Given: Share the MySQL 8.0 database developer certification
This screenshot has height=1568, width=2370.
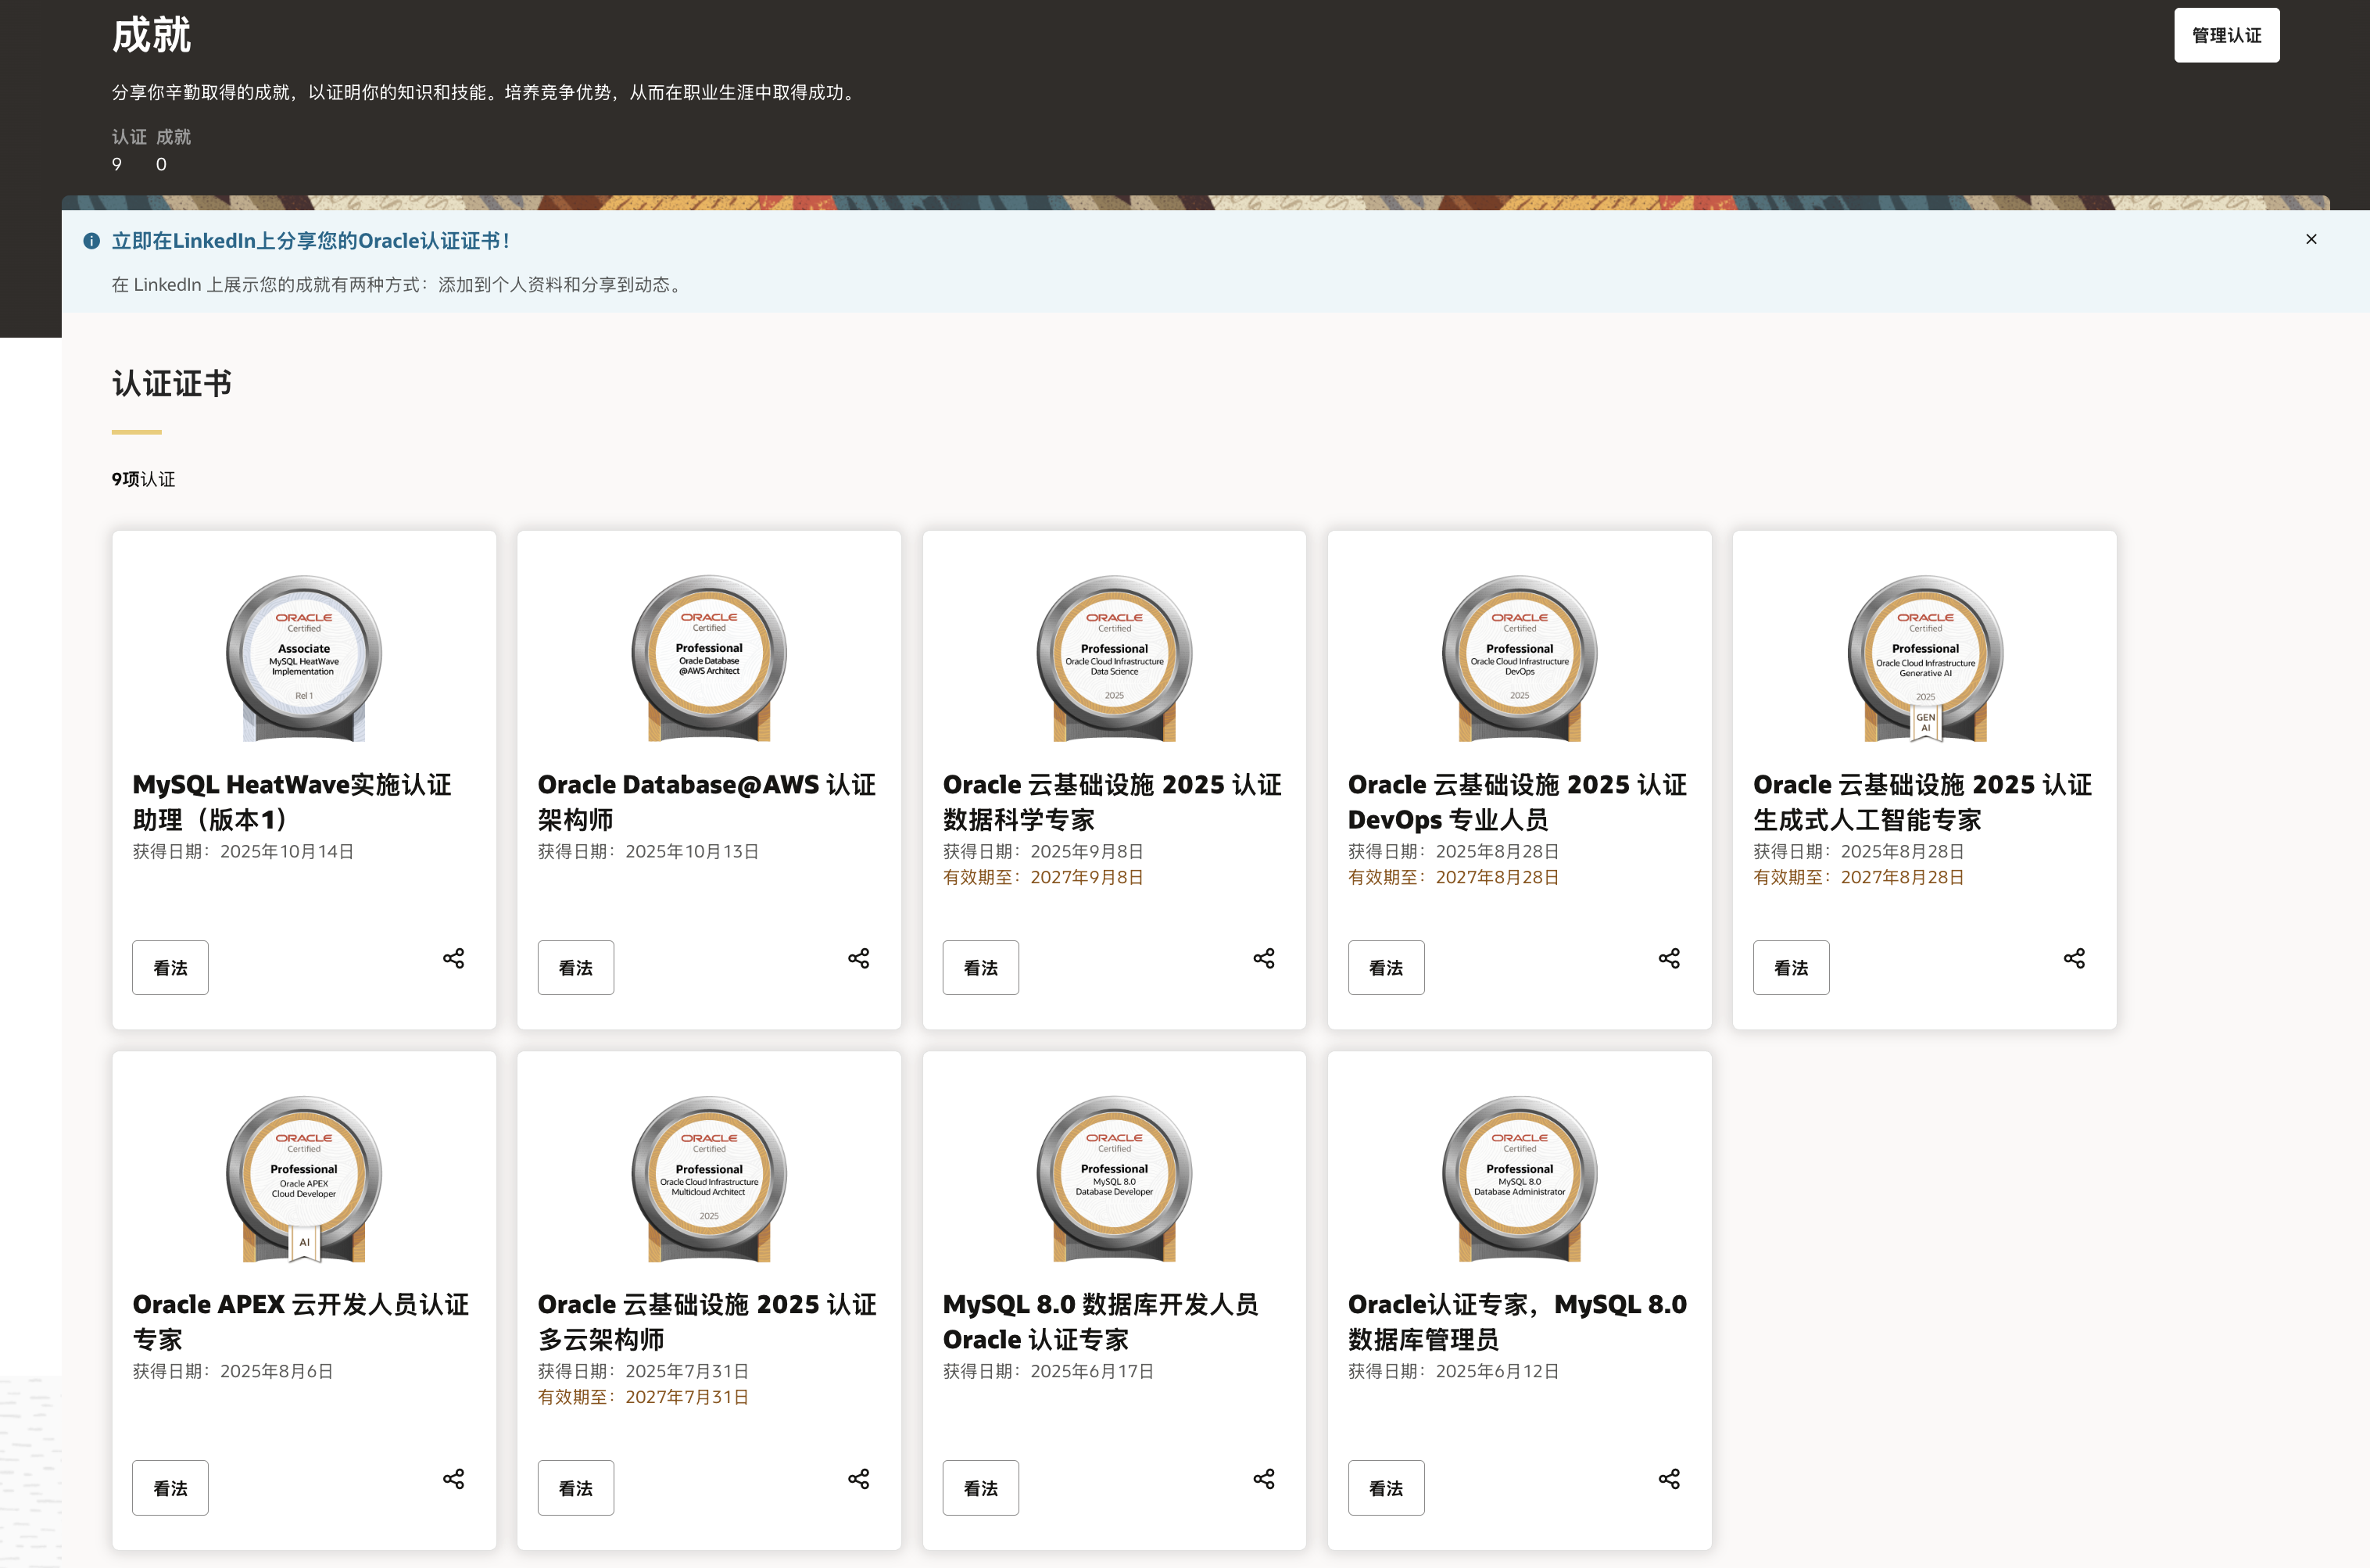Looking at the screenshot, I should coord(1263,1478).
